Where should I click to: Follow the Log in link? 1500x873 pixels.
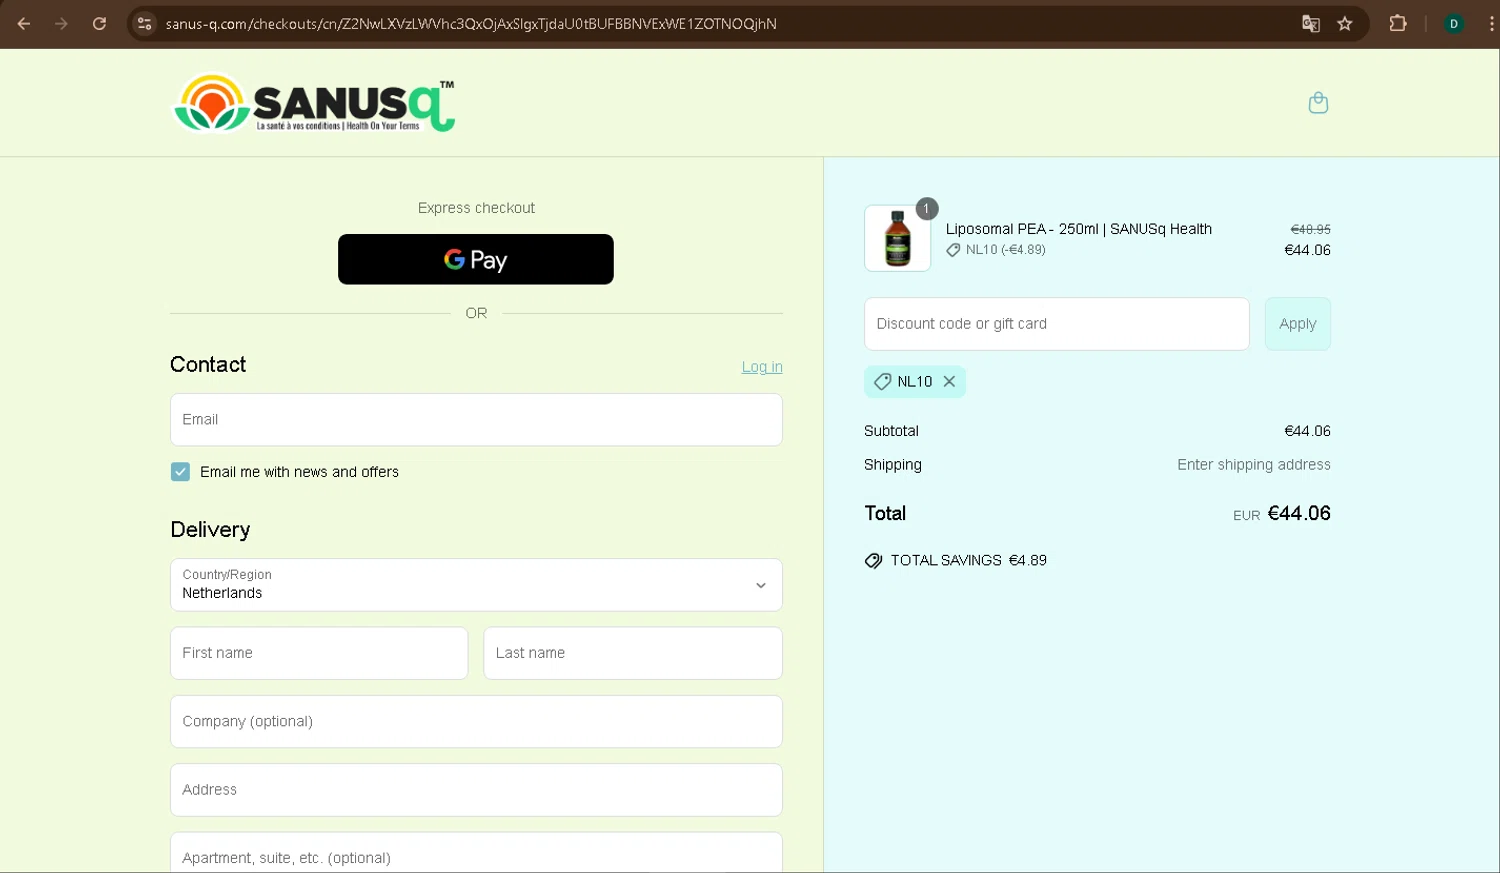762,367
